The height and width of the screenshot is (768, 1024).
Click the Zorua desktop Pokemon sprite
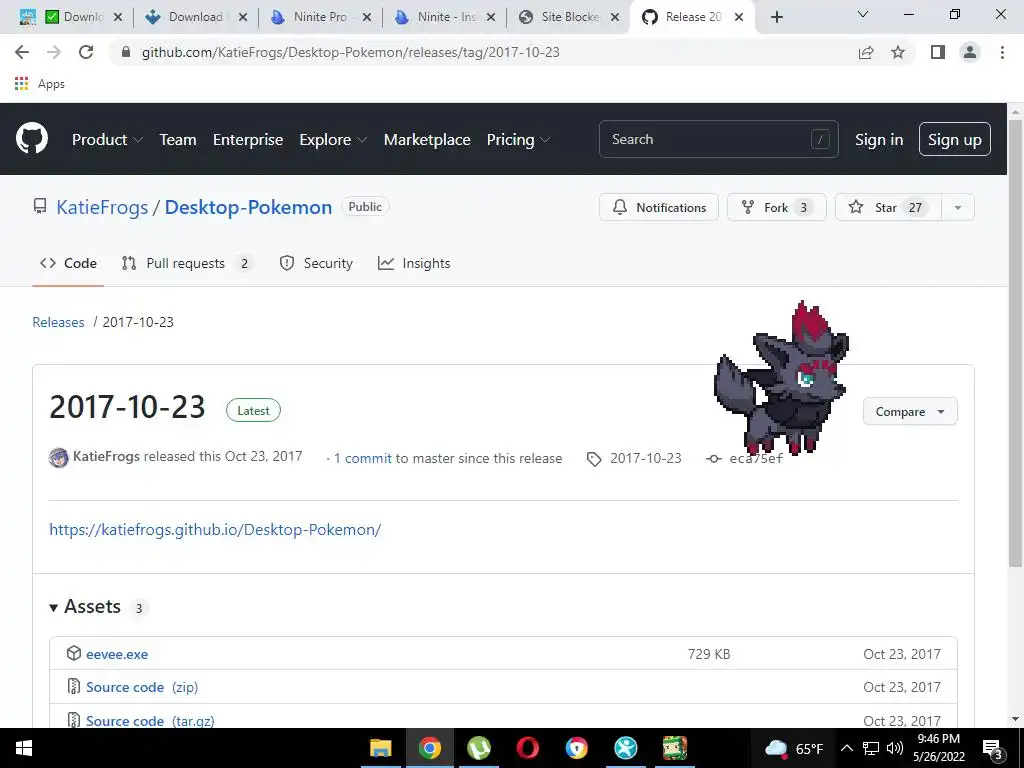[x=781, y=377]
